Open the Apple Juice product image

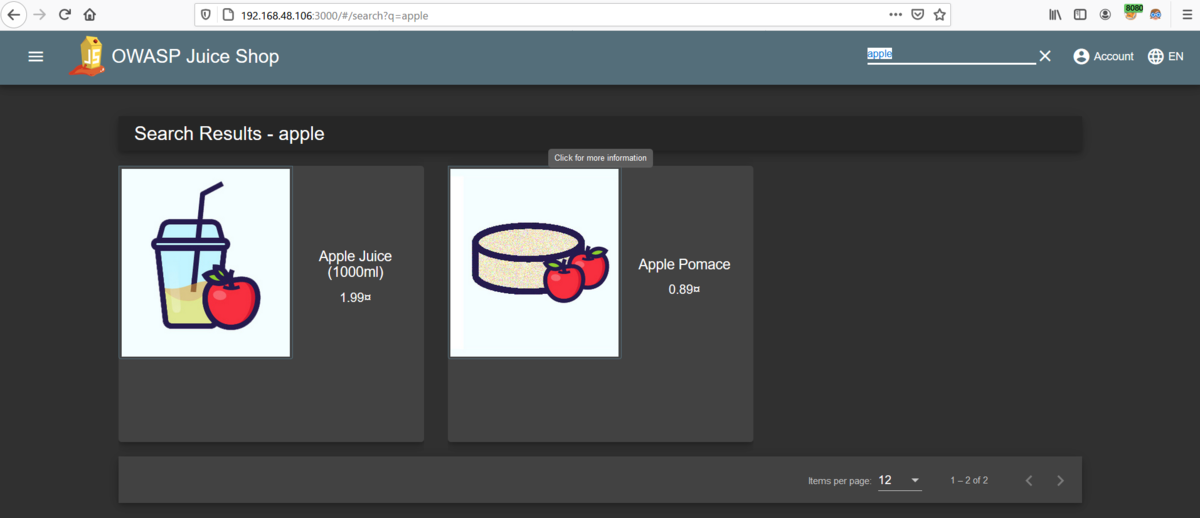[x=206, y=262]
